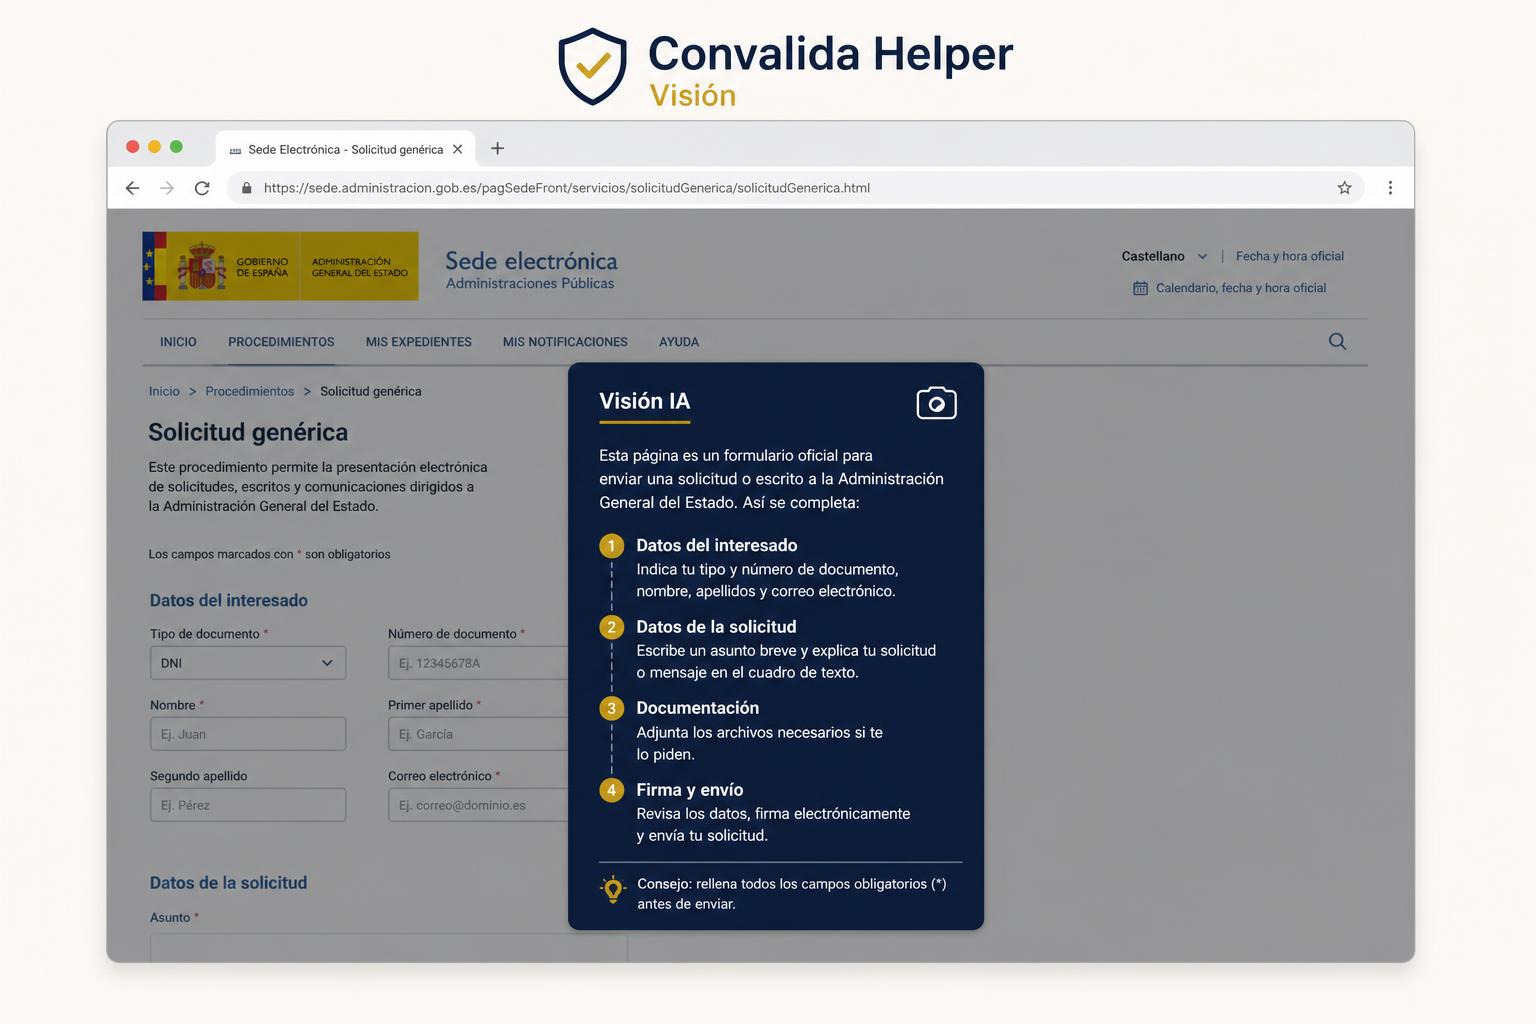
Task: Focus the Nombre input field
Action: coord(248,734)
